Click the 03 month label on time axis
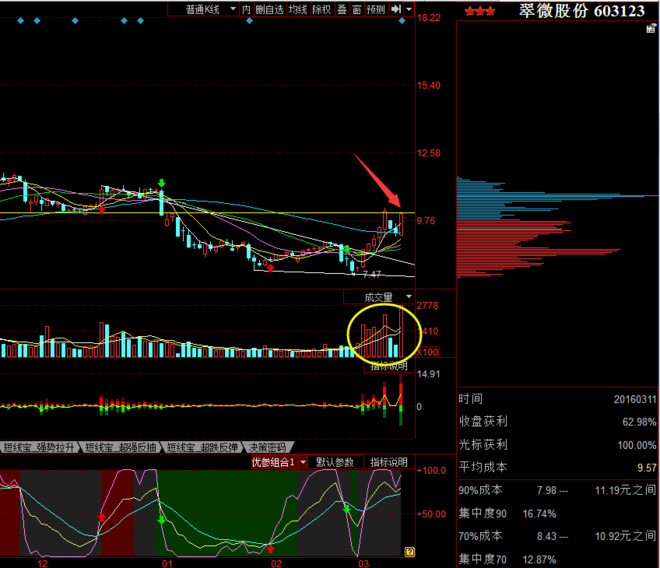The height and width of the screenshot is (568, 660). (363, 563)
